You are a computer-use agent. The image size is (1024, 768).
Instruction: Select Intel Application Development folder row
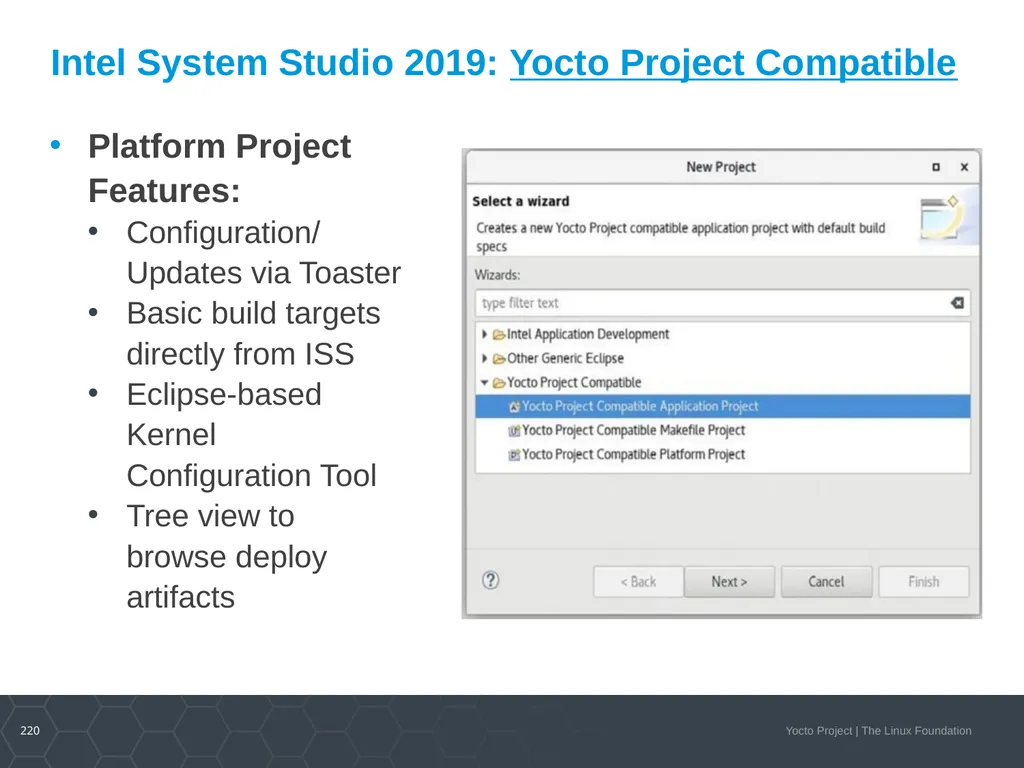click(722, 334)
